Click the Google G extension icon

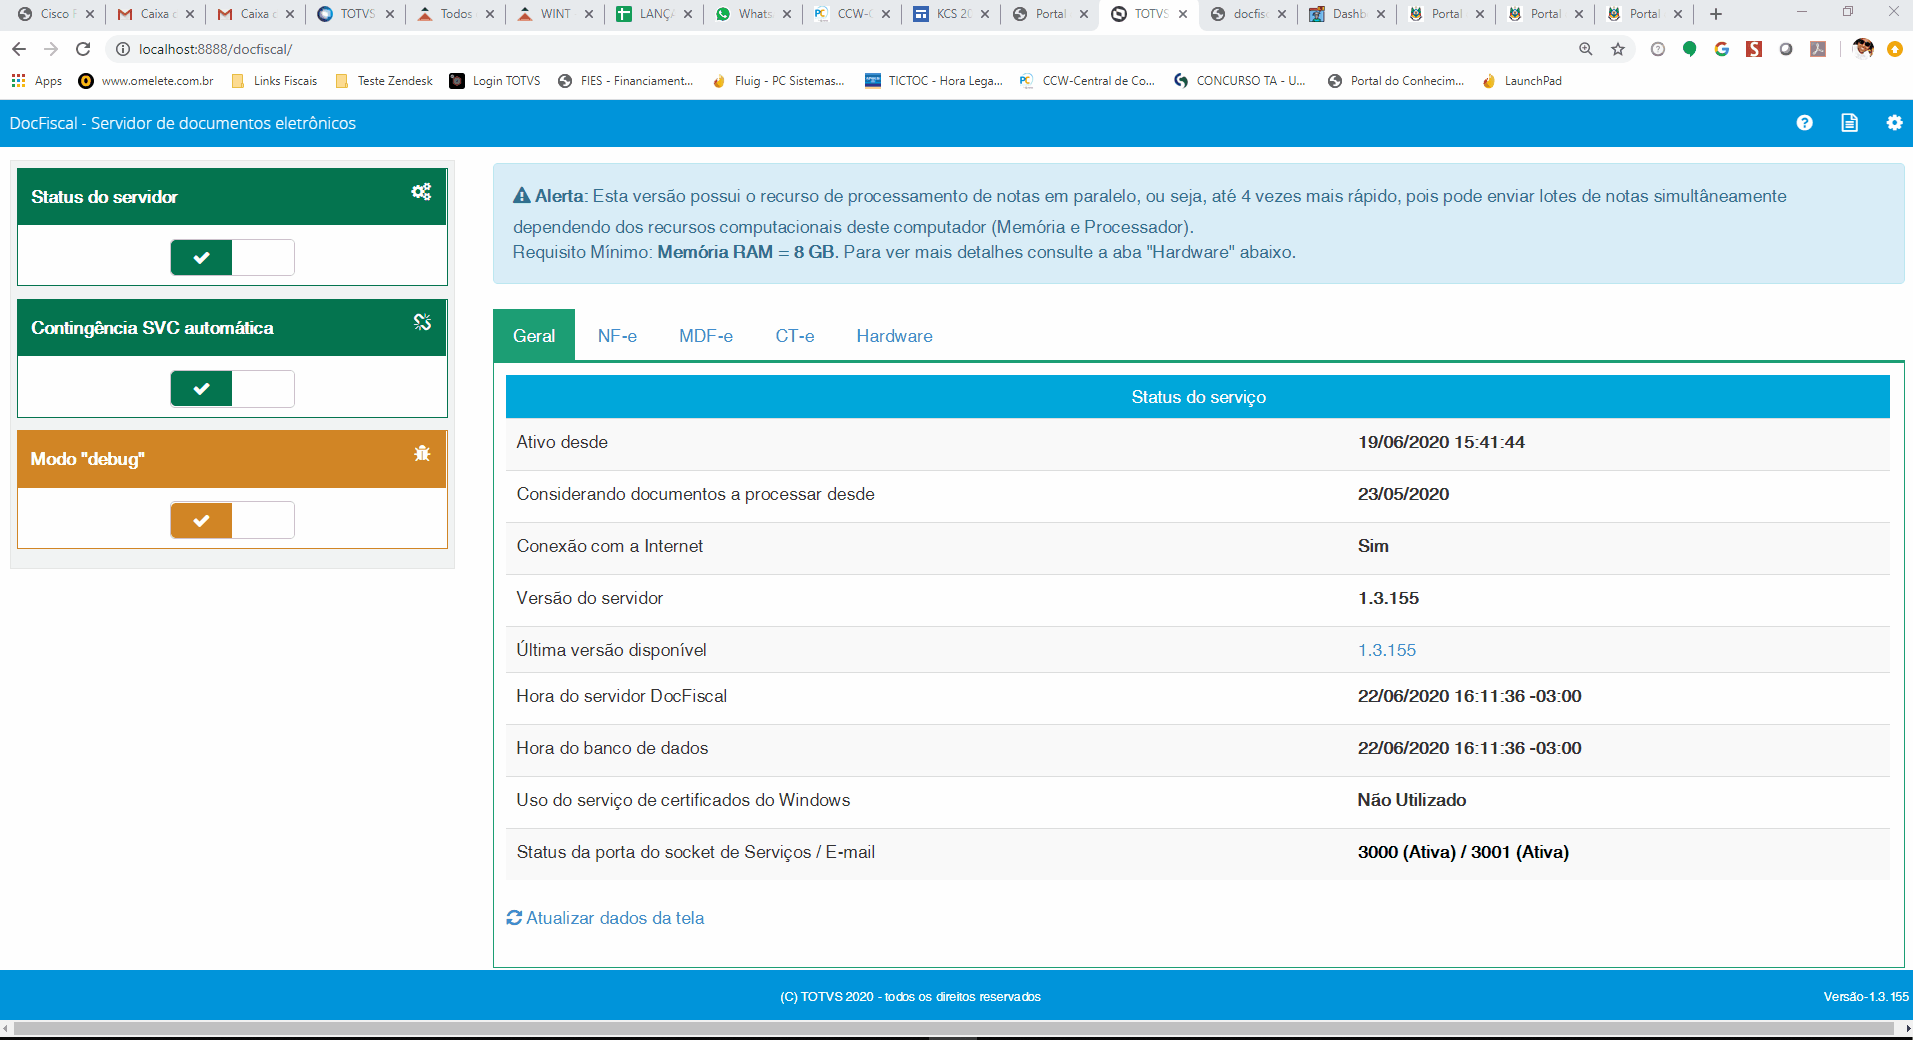(1722, 49)
